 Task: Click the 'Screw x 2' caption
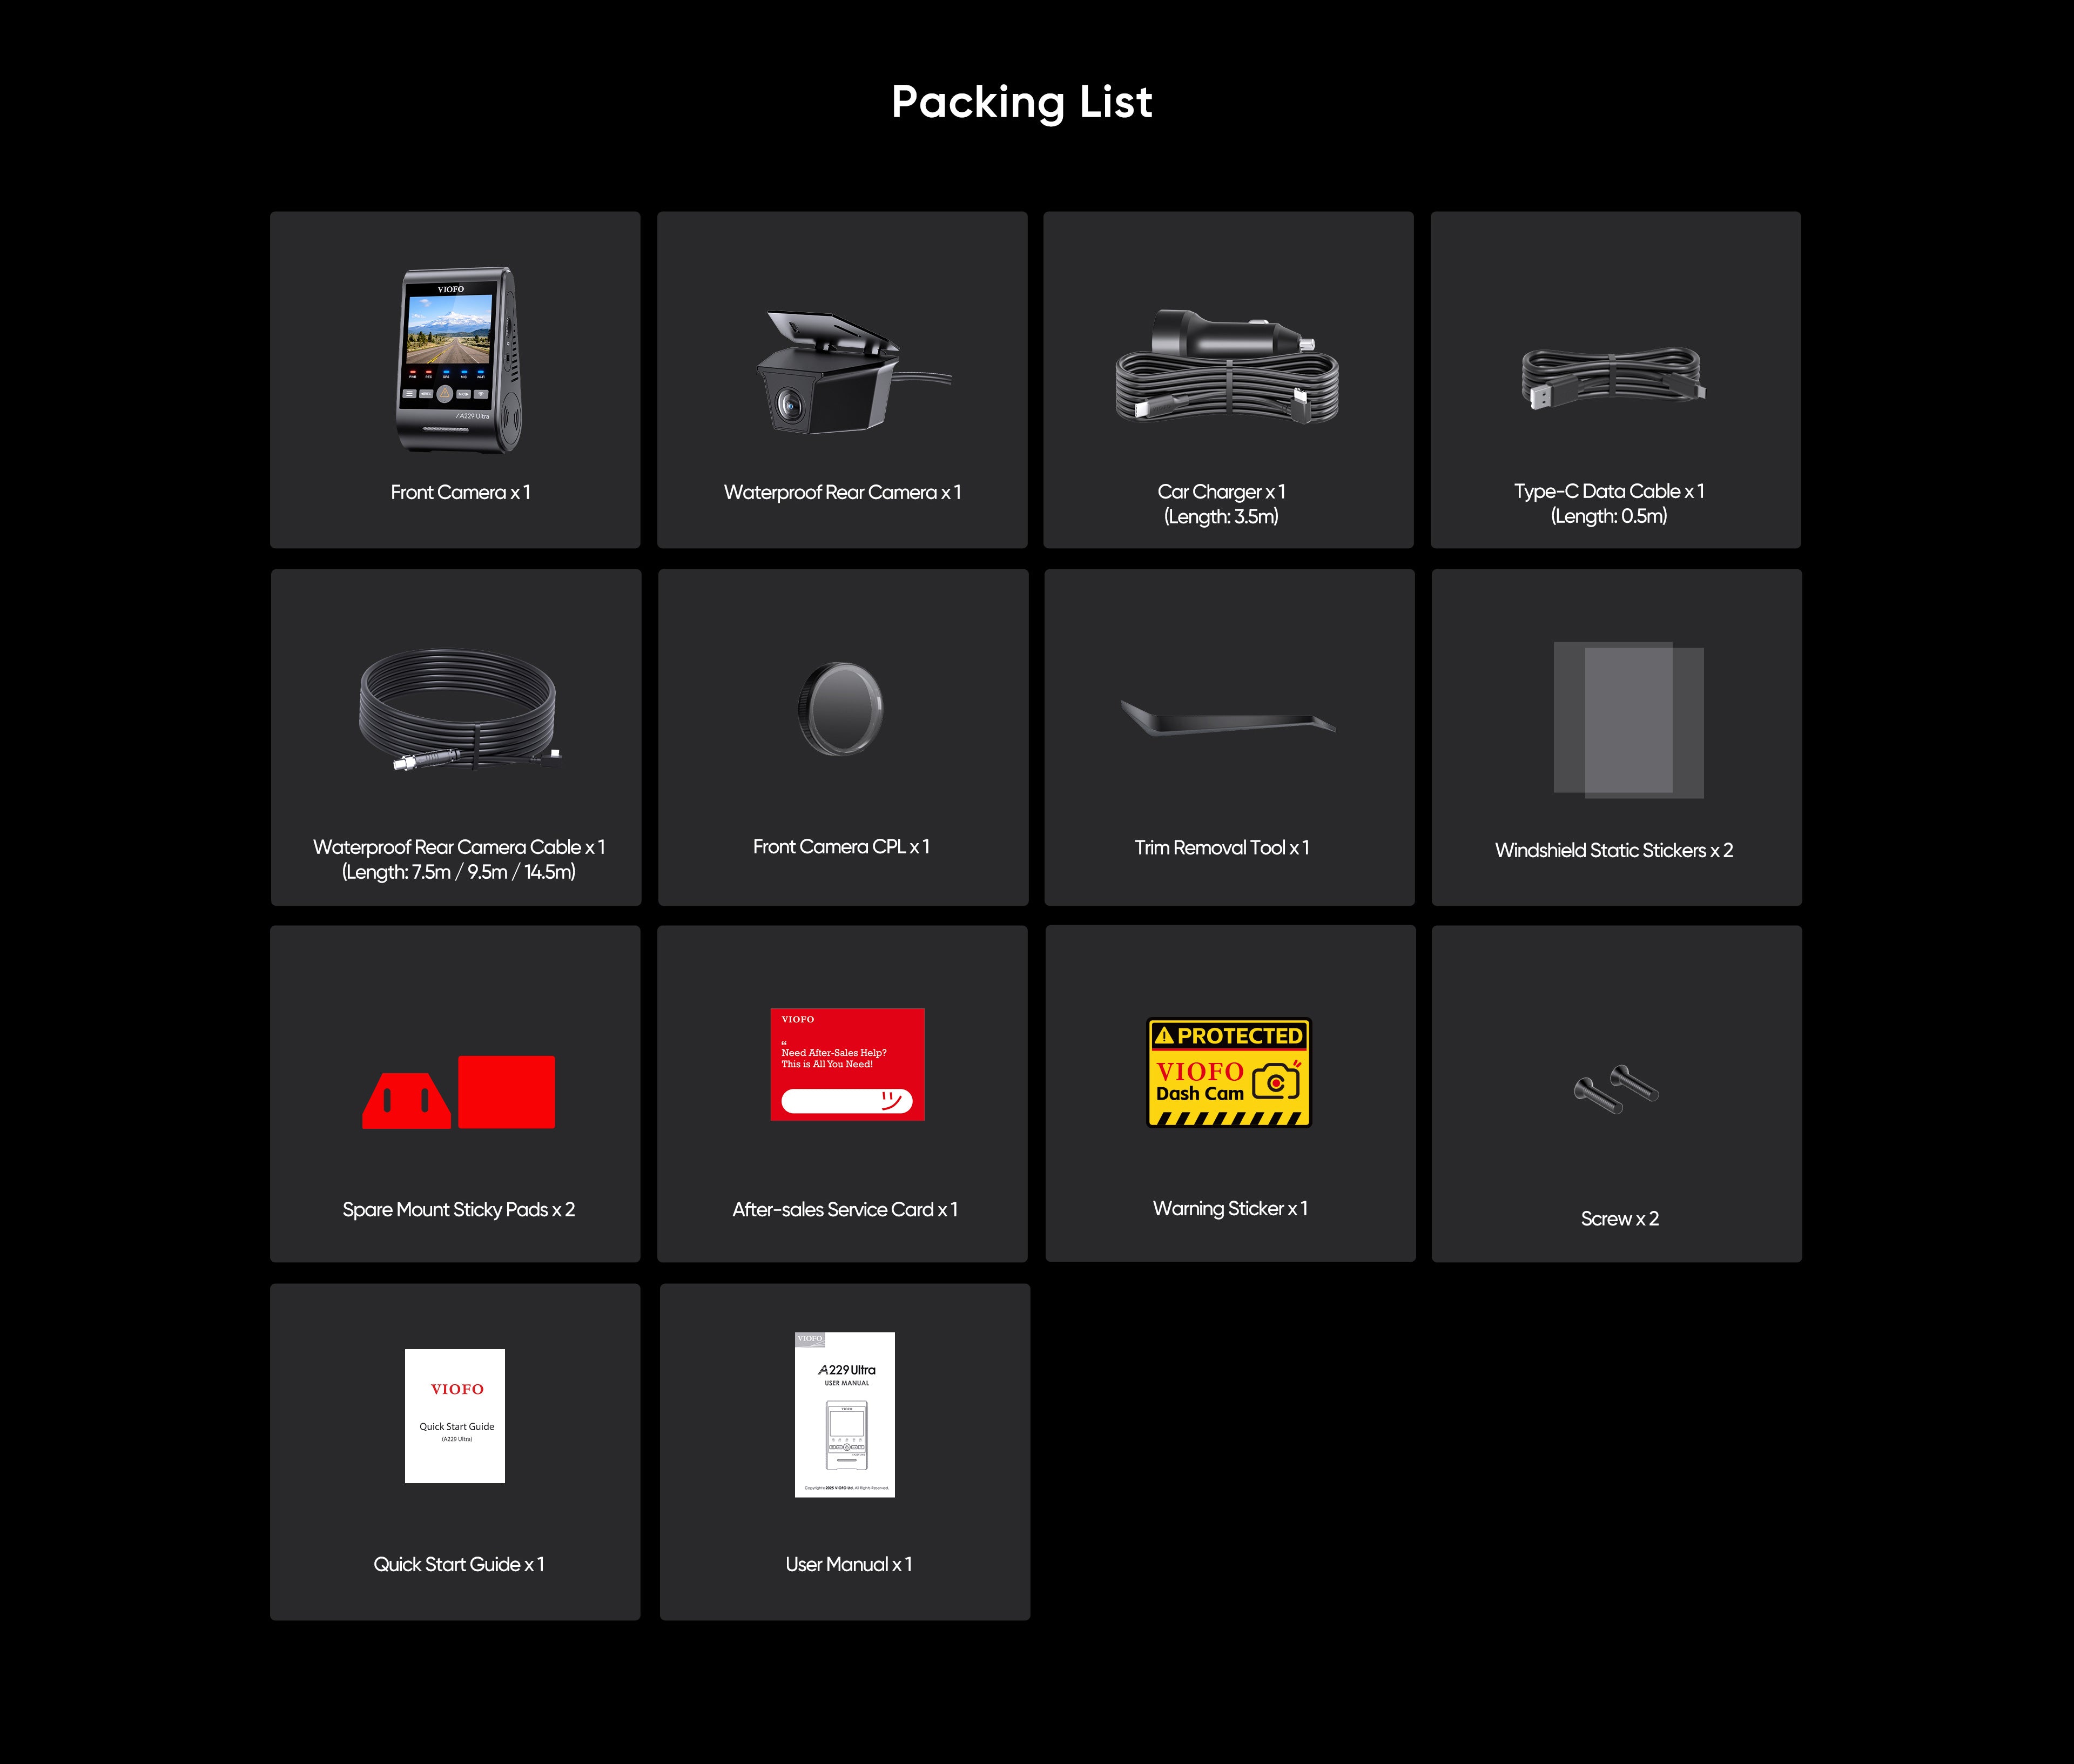(1619, 1218)
